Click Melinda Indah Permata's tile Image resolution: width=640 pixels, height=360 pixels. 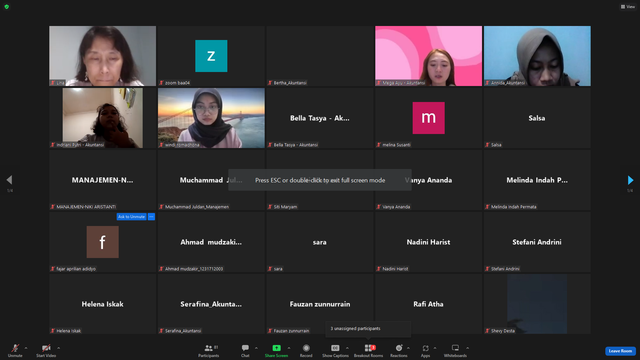pyautogui.click(x=537, y=180)
